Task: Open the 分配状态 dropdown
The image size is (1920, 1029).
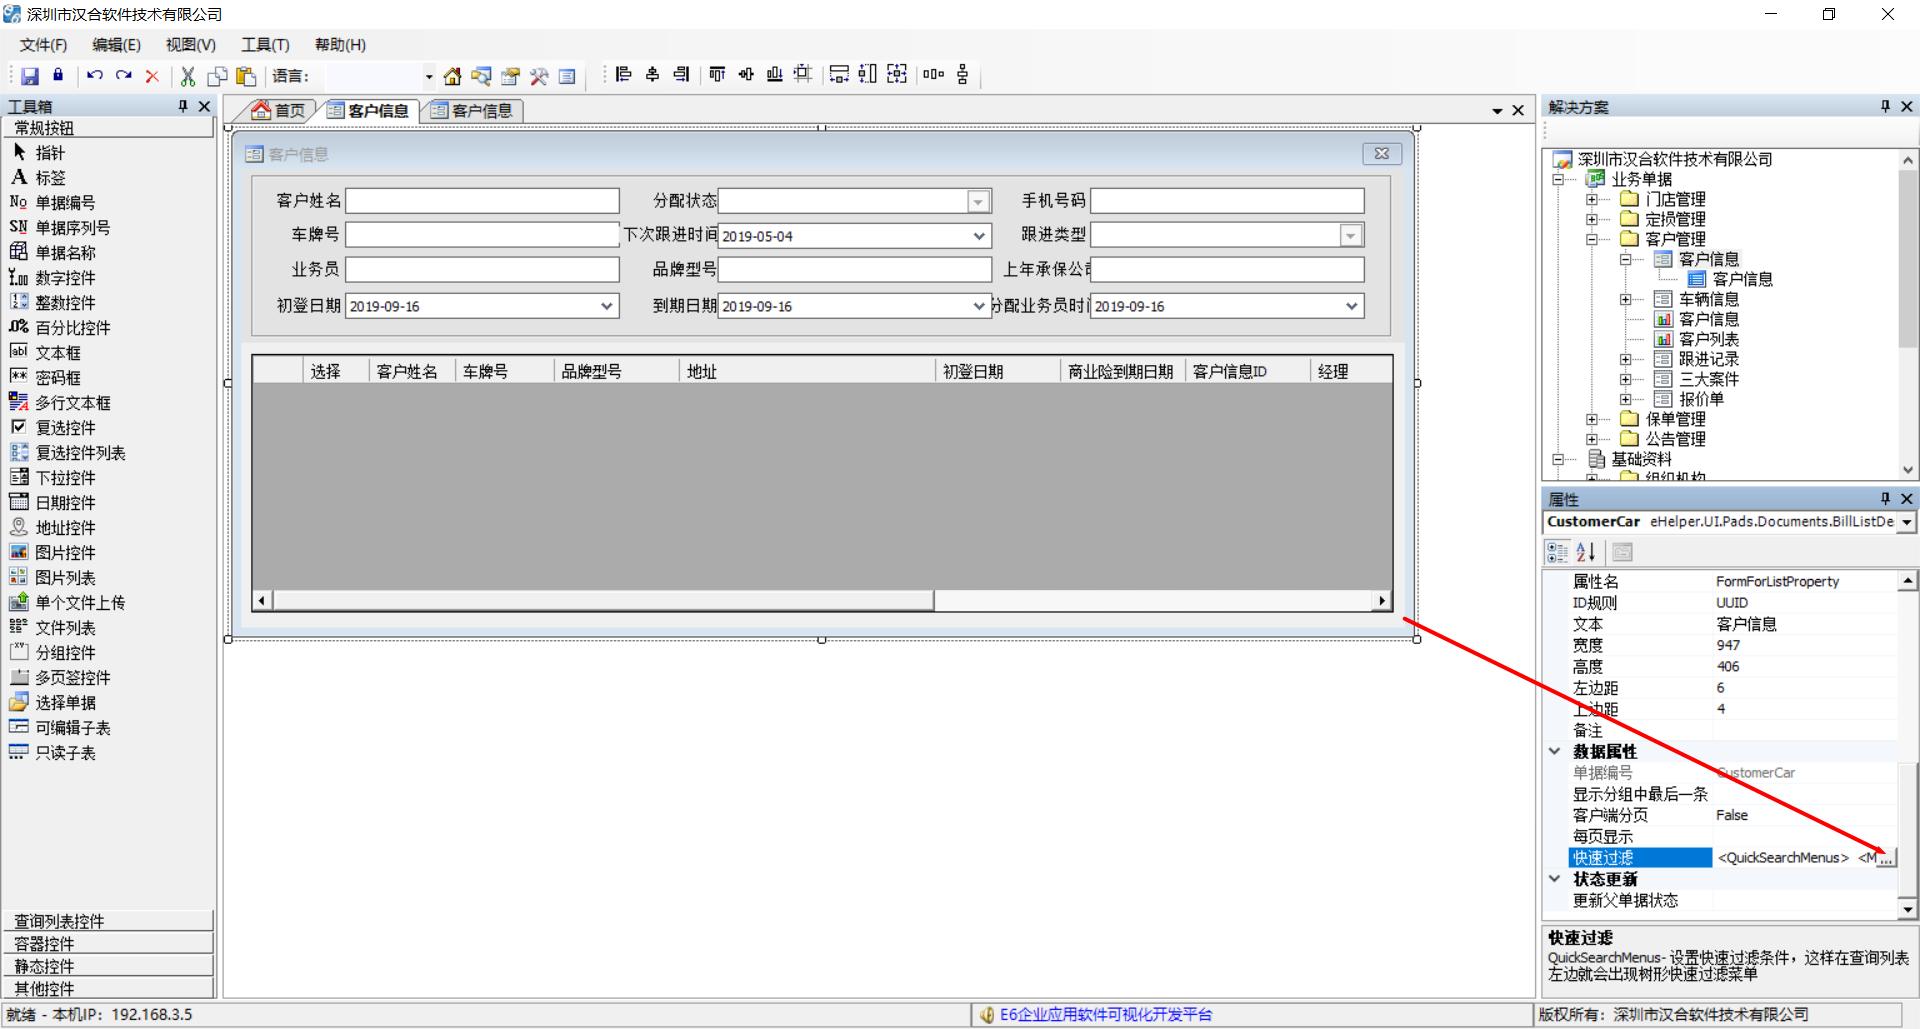Action: point(978,202)
